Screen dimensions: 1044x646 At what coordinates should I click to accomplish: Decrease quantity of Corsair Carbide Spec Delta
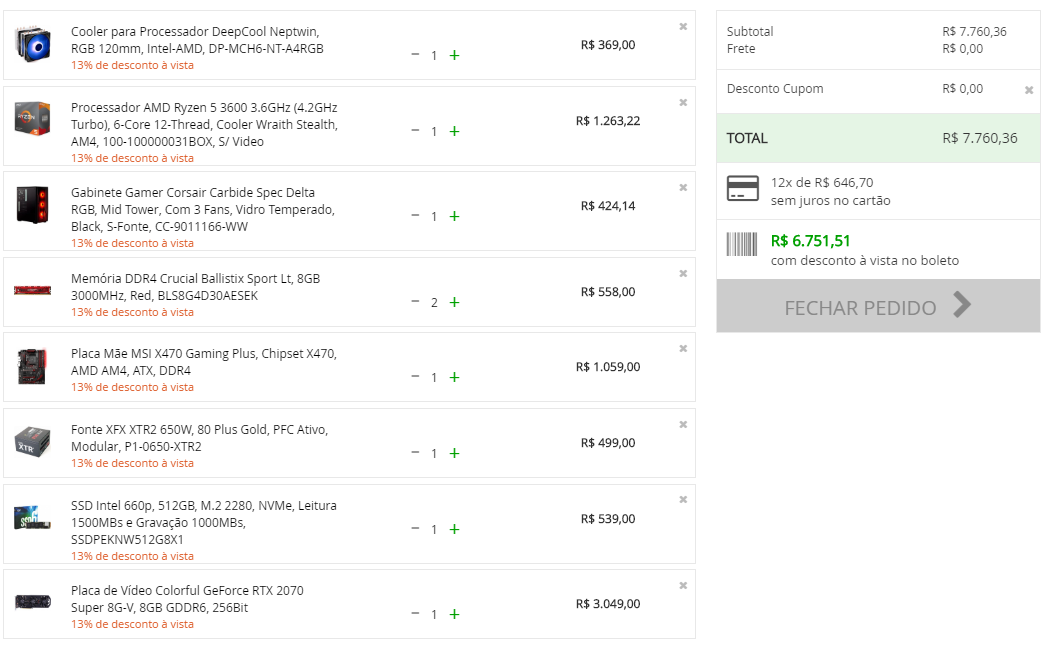(x=415, y=216)
